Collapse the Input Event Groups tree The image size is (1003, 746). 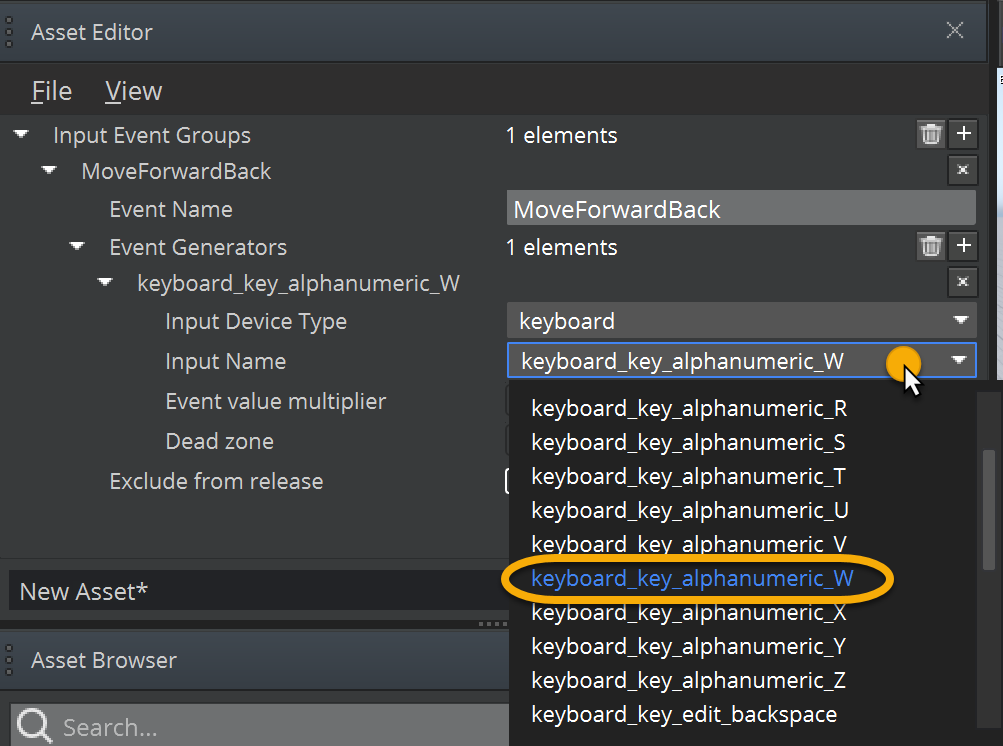[22, 134]
